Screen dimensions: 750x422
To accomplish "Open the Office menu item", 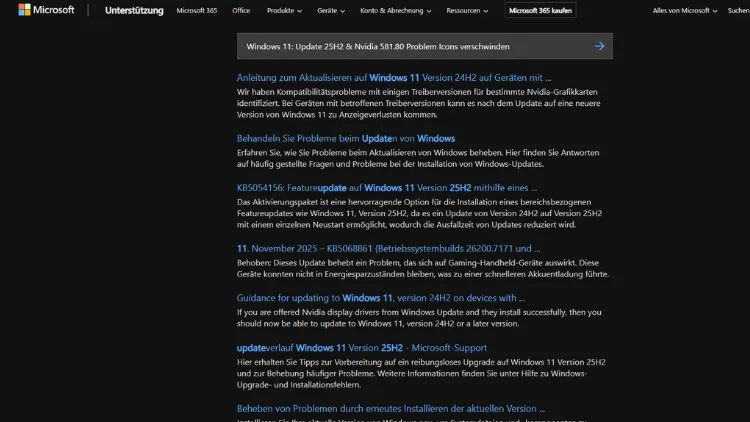I will click(241, 11).
